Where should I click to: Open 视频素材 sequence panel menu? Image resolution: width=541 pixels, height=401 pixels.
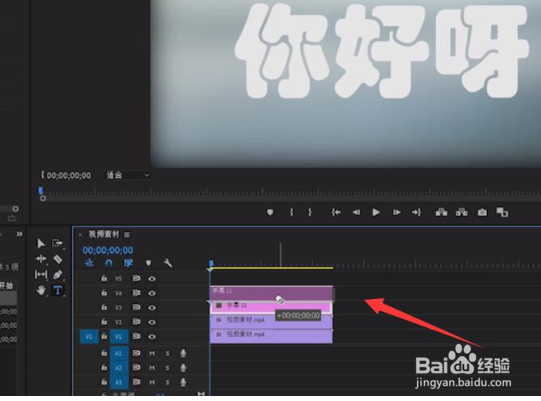(x=127, y=235)
